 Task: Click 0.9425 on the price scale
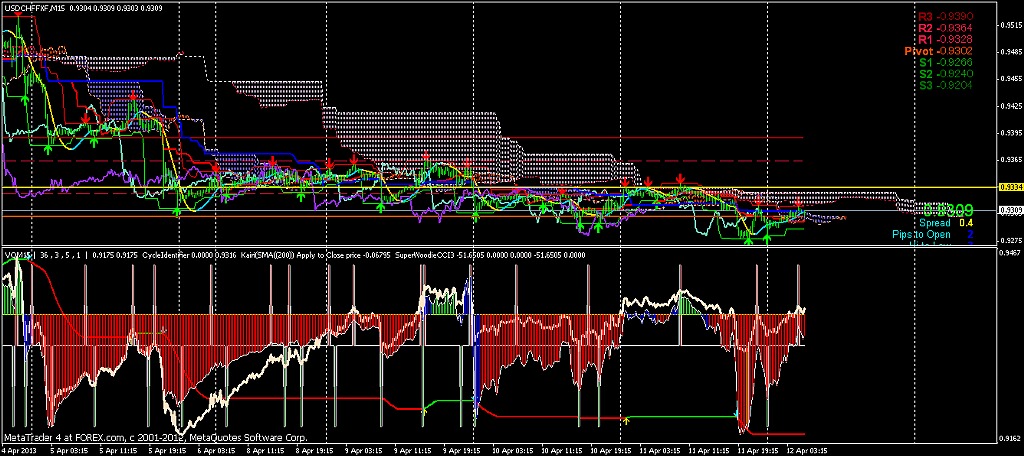tap(1010, 106)
